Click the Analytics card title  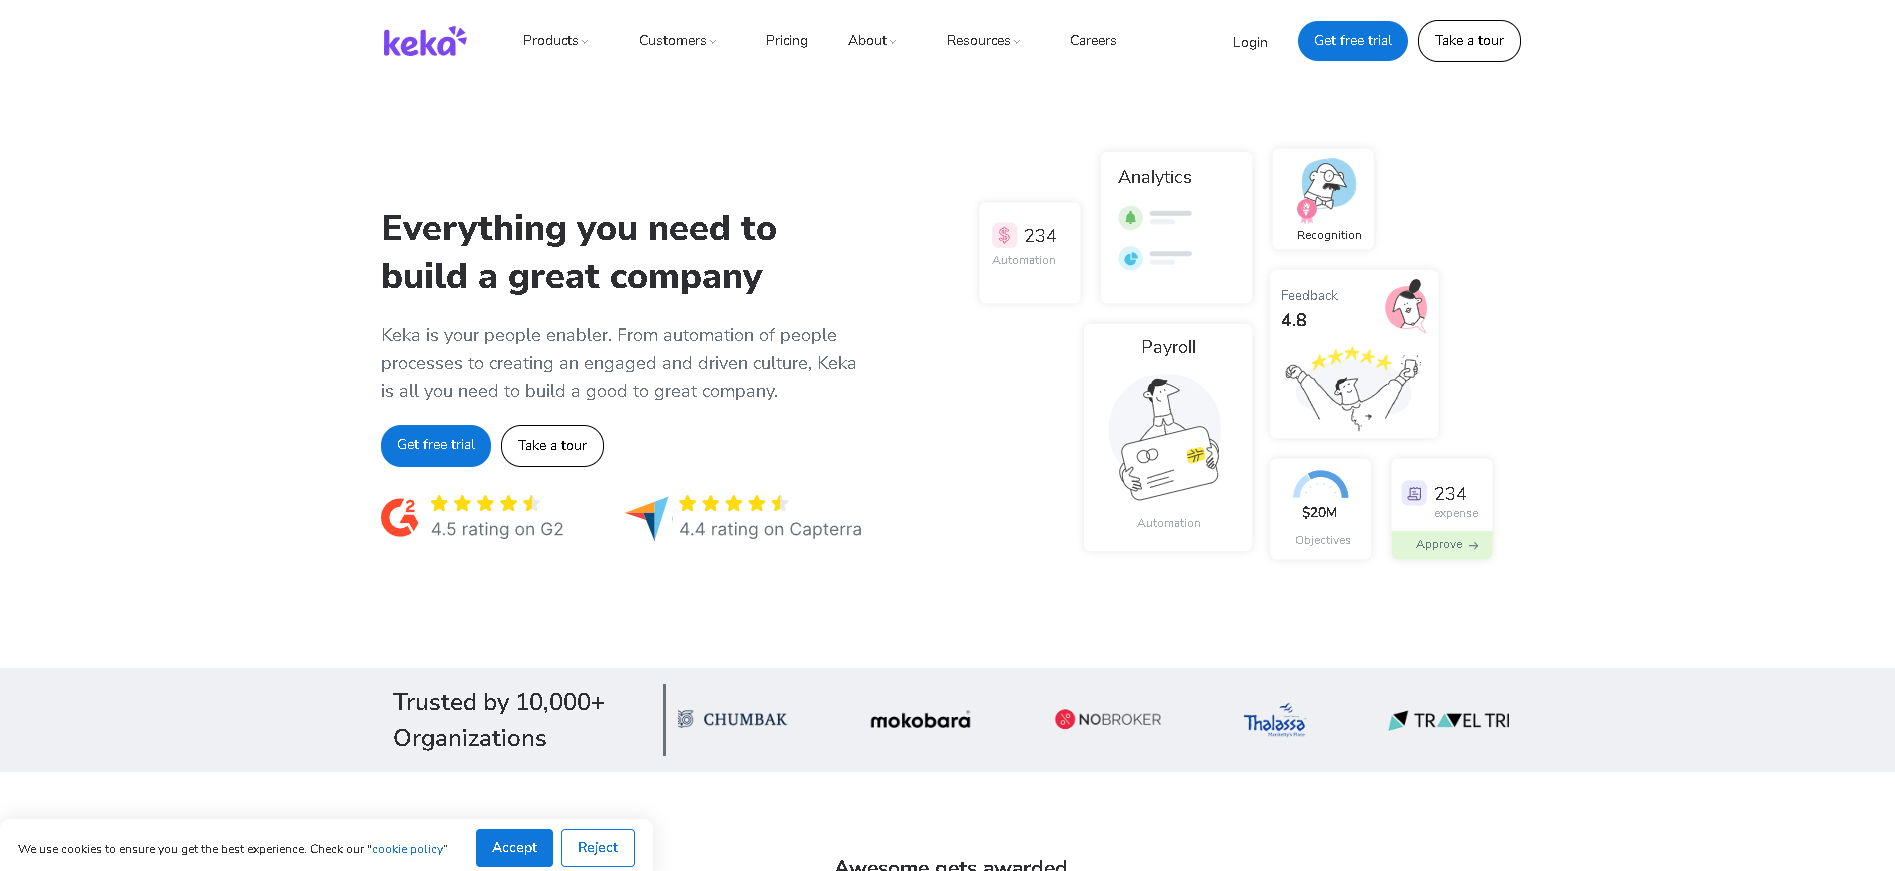(1154, 177)
